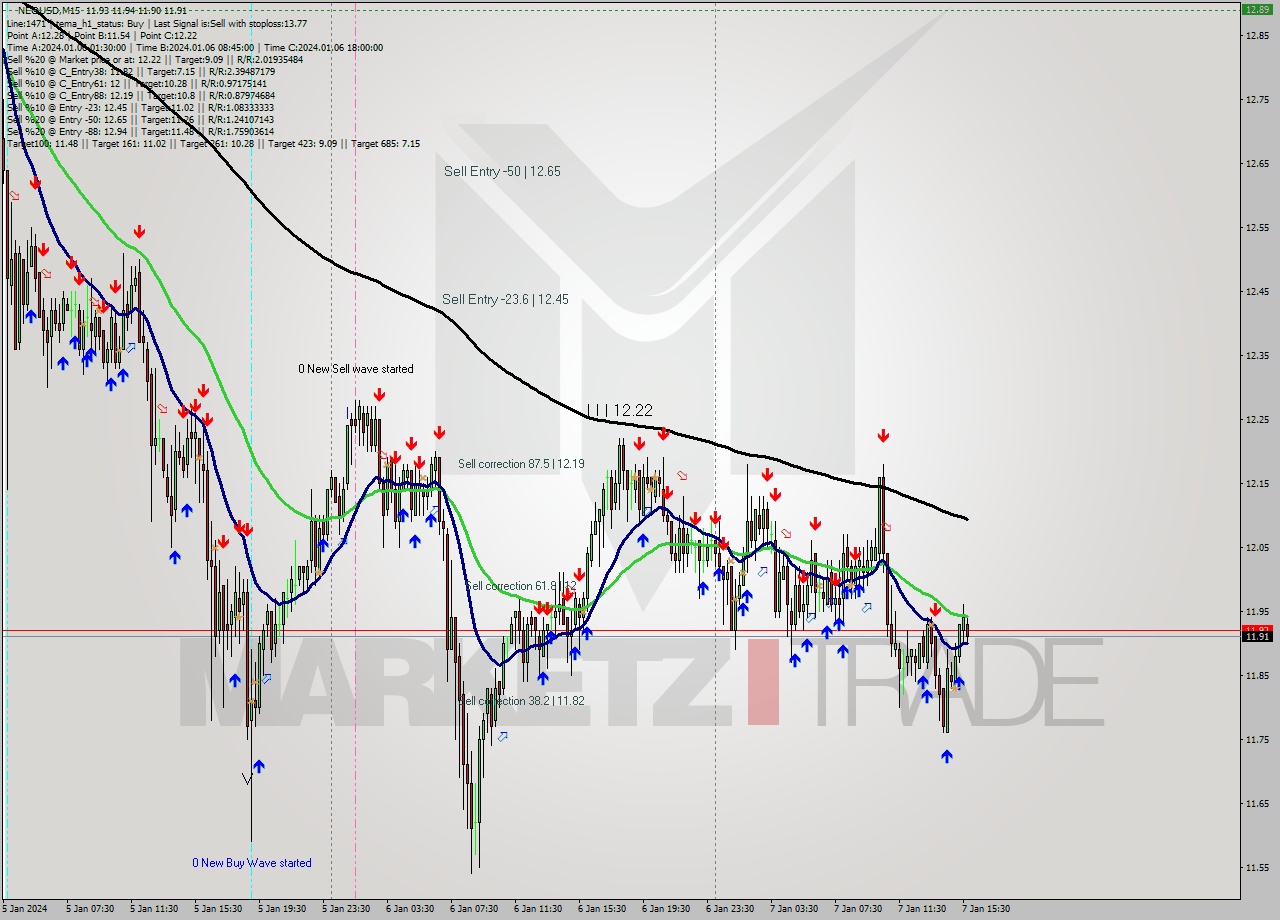Screen dimensions: 1280x920
Task: Click the 'Sell %10 @ C_Entry88: 12.19' line
Action: click(140, 95)
